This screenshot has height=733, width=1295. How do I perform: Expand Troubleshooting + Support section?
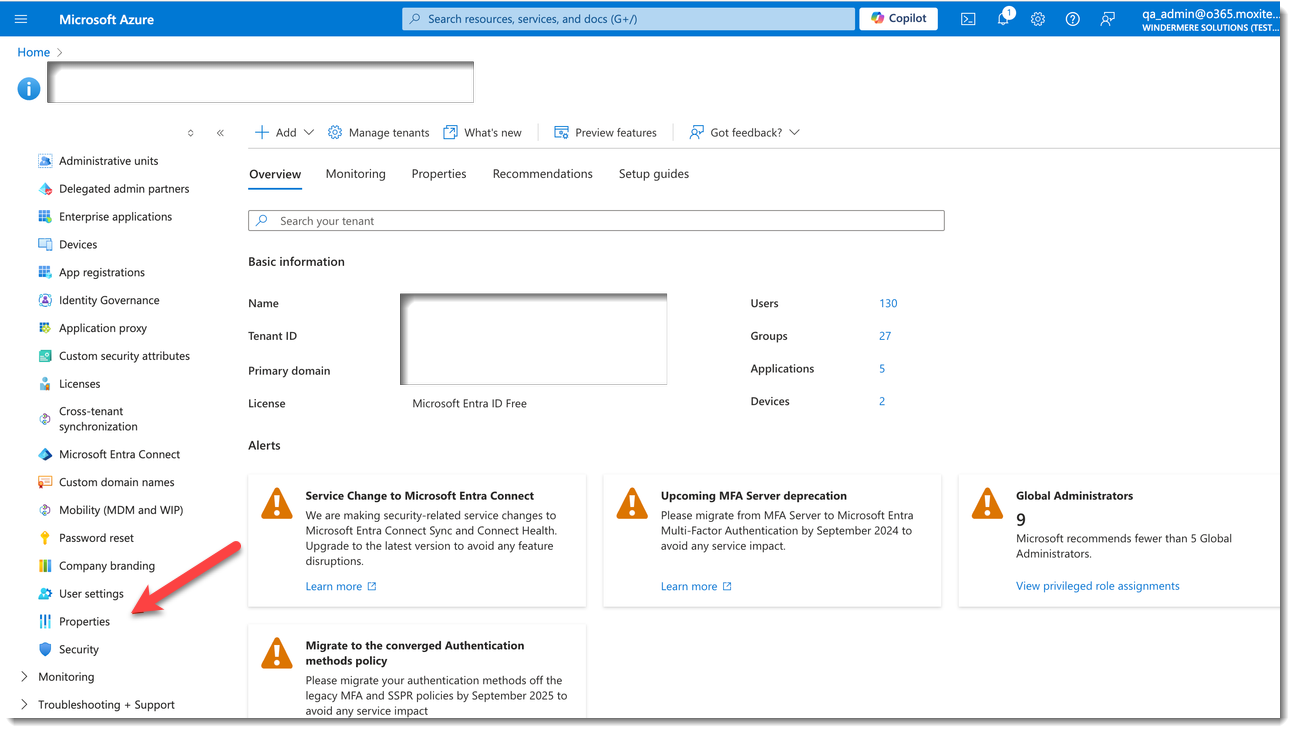click(x=25, y=705)
